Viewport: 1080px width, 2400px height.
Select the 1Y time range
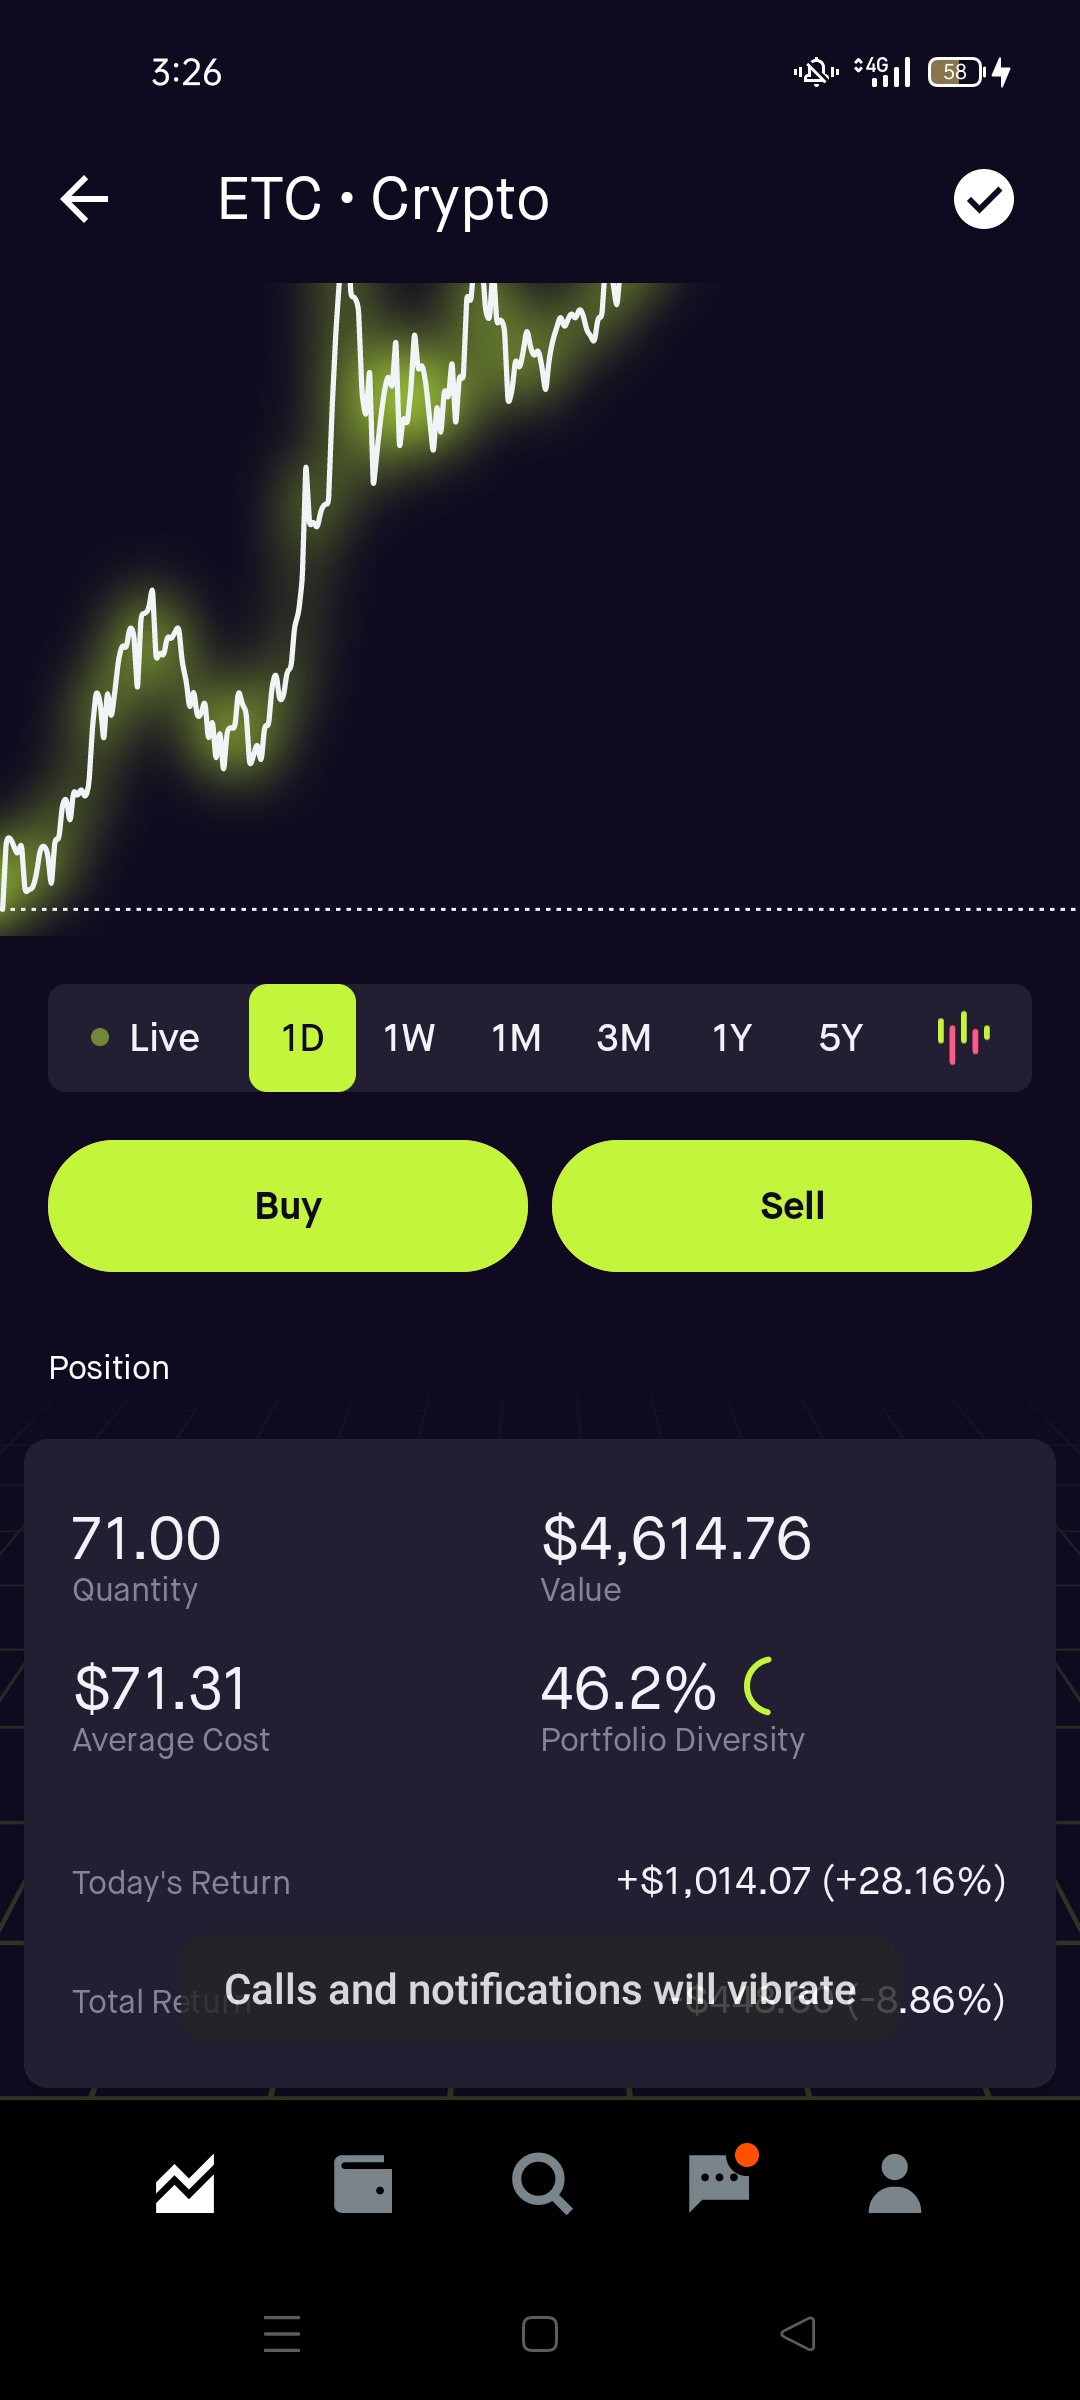coord(732,1038)
